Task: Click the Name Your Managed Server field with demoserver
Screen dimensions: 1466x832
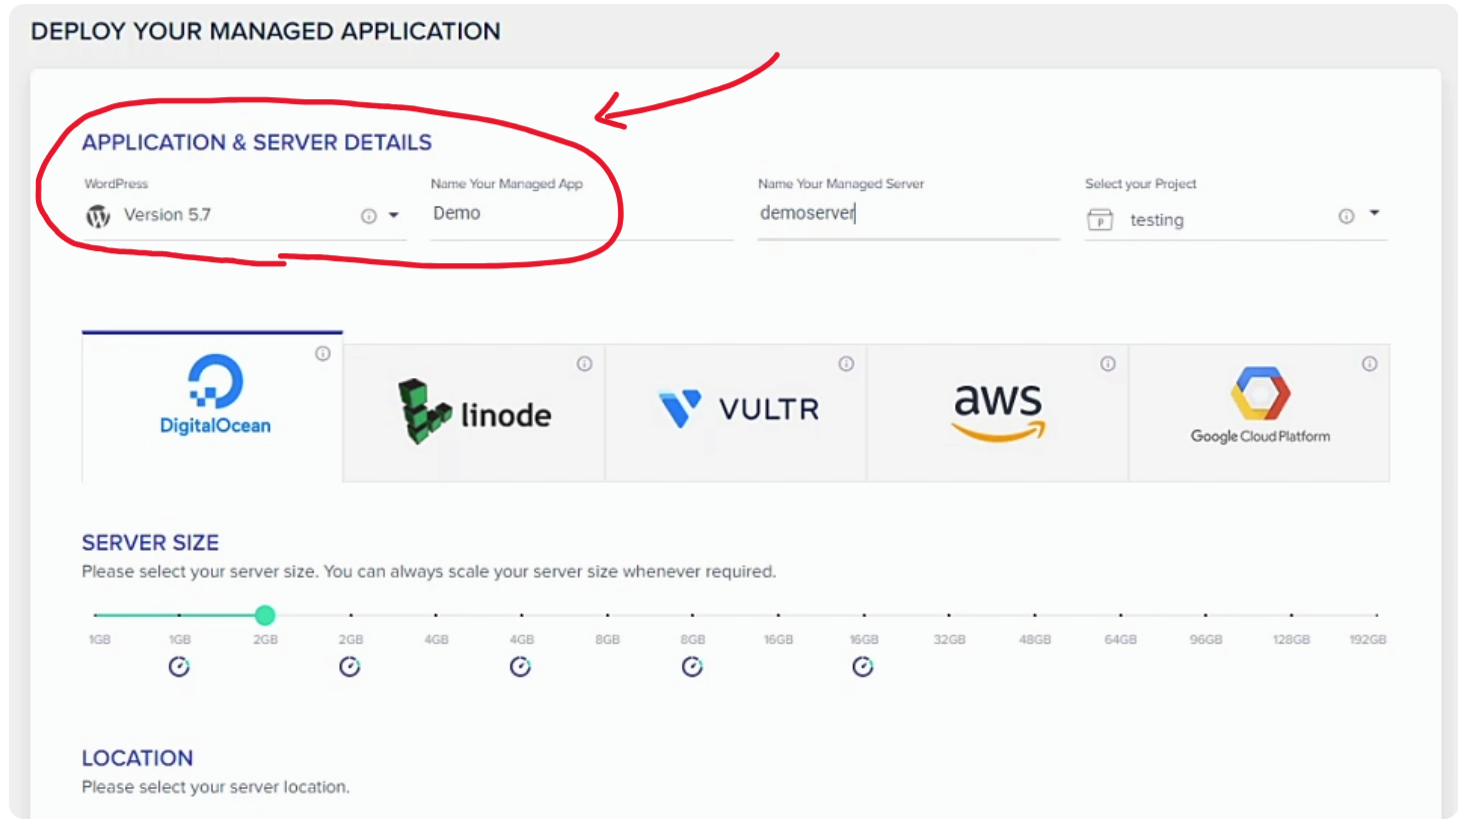Action: [908, 214]
